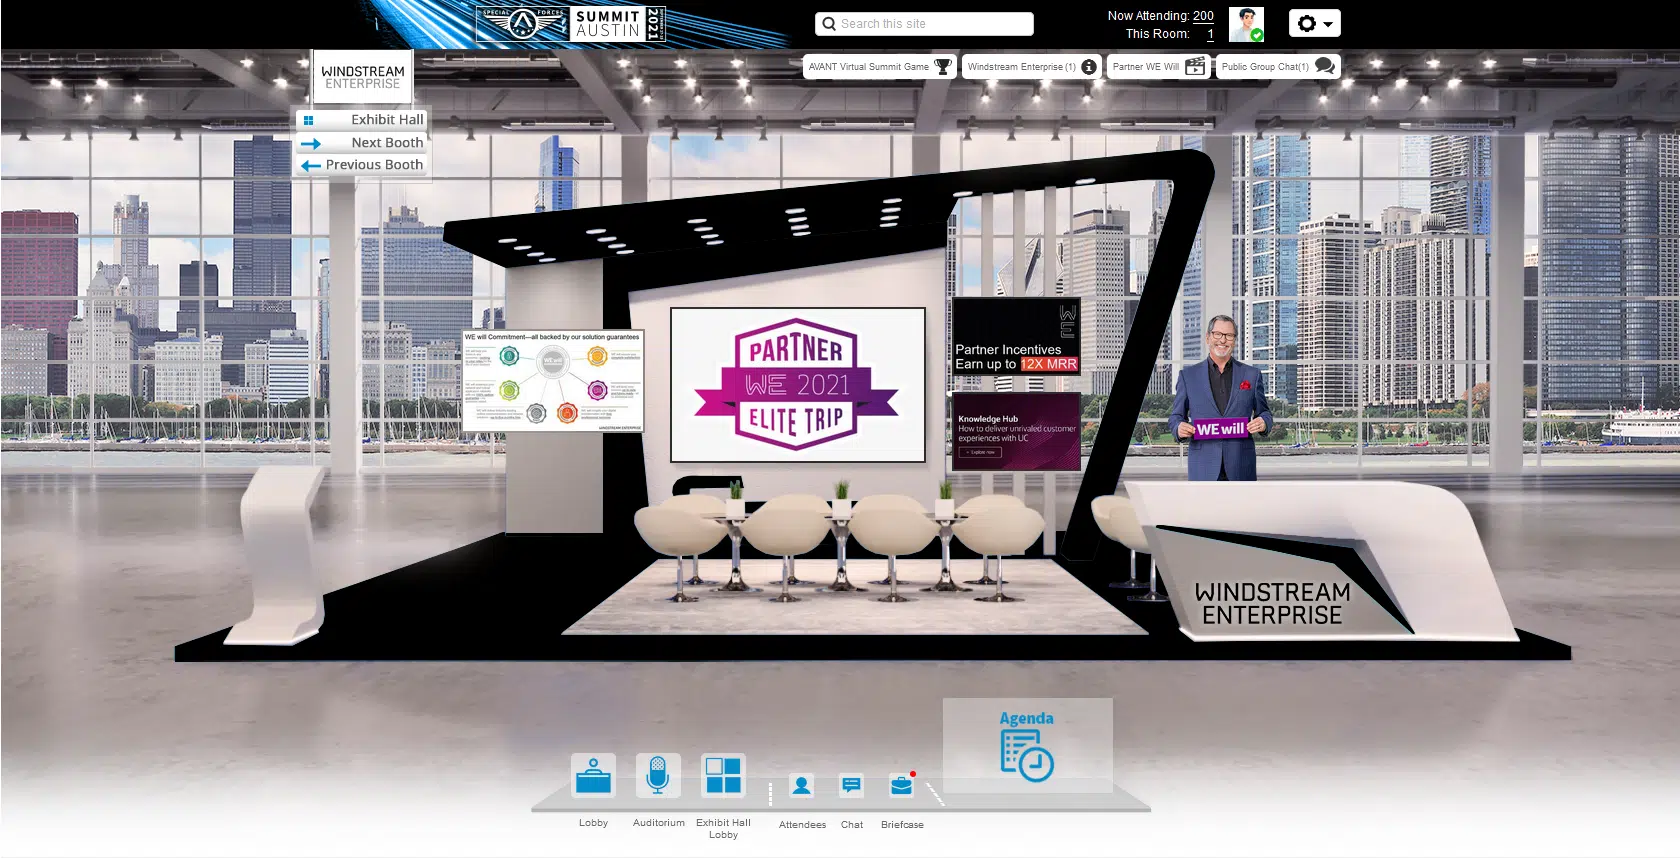Open the Briefcase icon in navigation bar
This screenshot has width=1680, height=858.
(x=902, y=786)
